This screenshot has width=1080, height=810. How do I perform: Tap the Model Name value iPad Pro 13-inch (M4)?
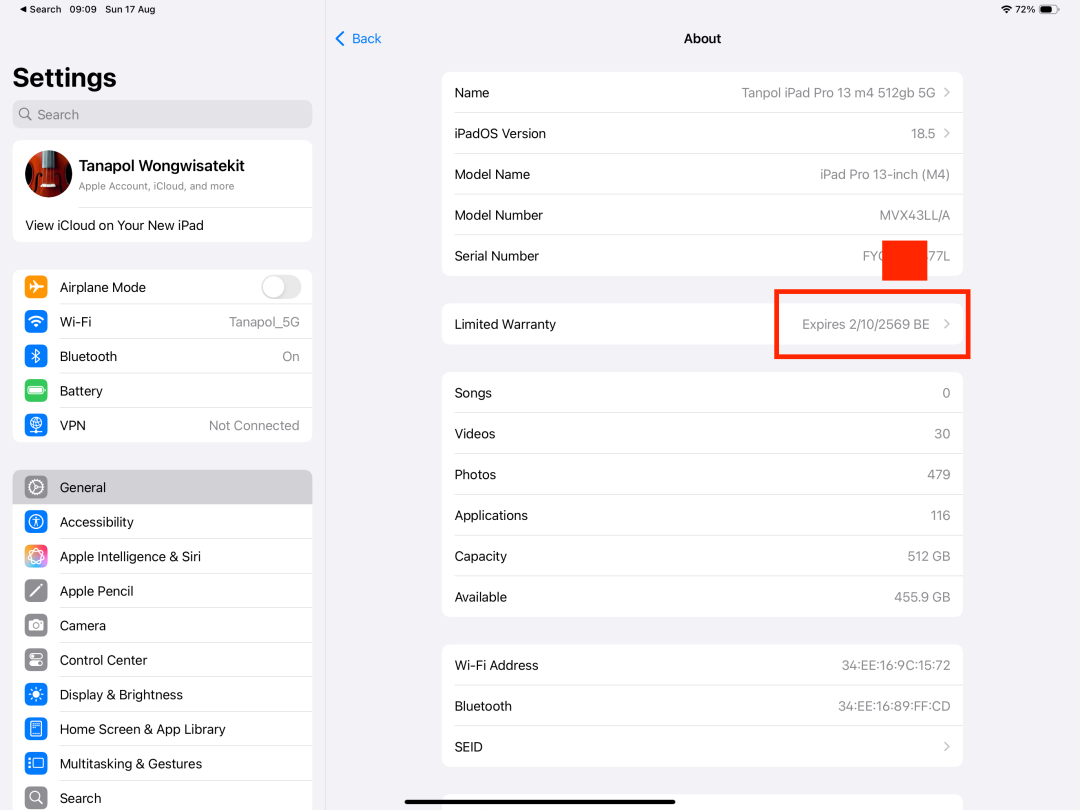coord(884,174)
